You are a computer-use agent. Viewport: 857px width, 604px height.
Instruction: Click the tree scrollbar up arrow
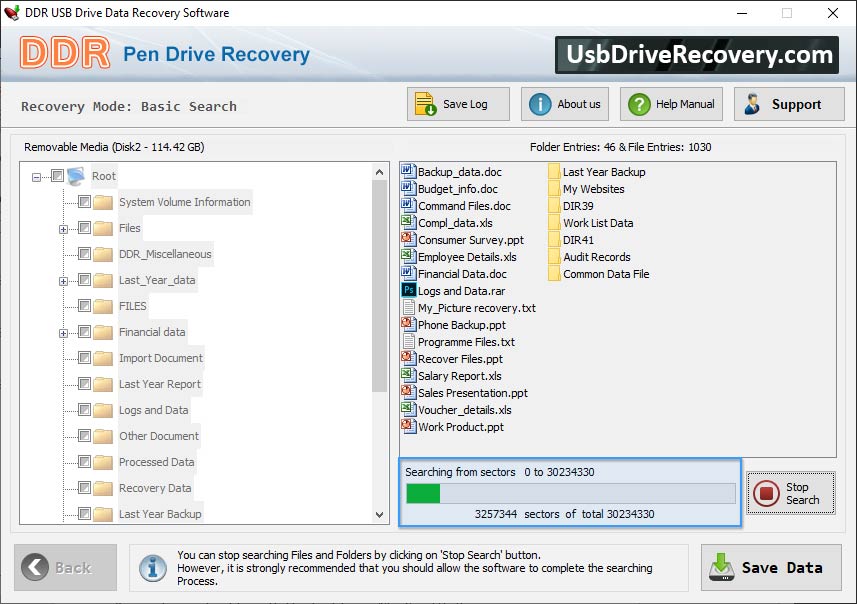coord(379,172)
